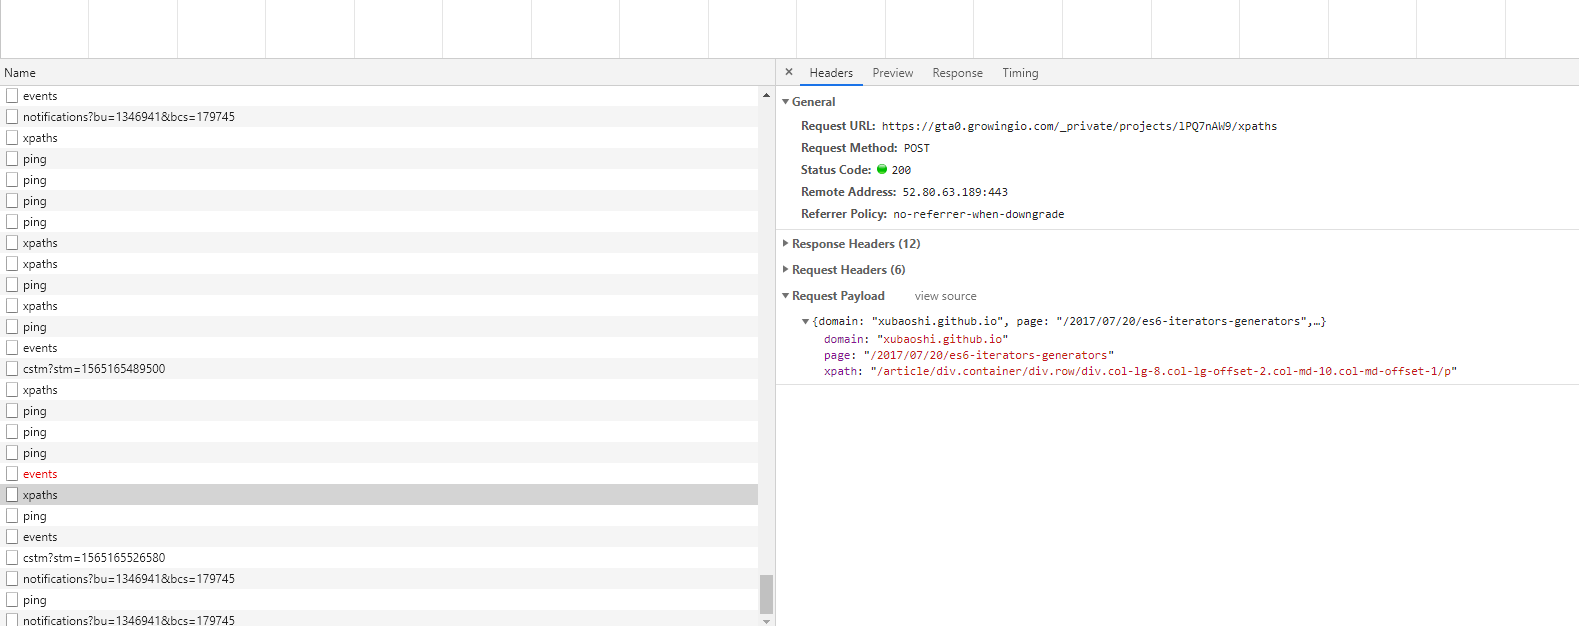The height and width of the screenshot is (626, 1579).
Task: Select the cstm?stm=1565165526580 request
Action: click(379, 558)
